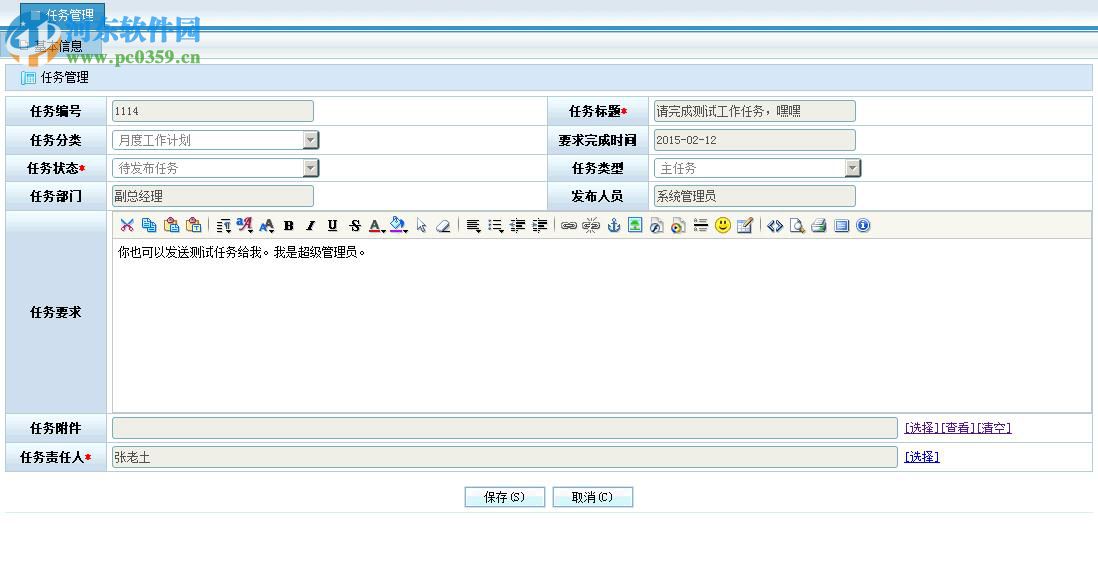Insert an image using the image icon
This screenshot has height=579, width=1098.
pyautogui.click(x=635, y=225)
